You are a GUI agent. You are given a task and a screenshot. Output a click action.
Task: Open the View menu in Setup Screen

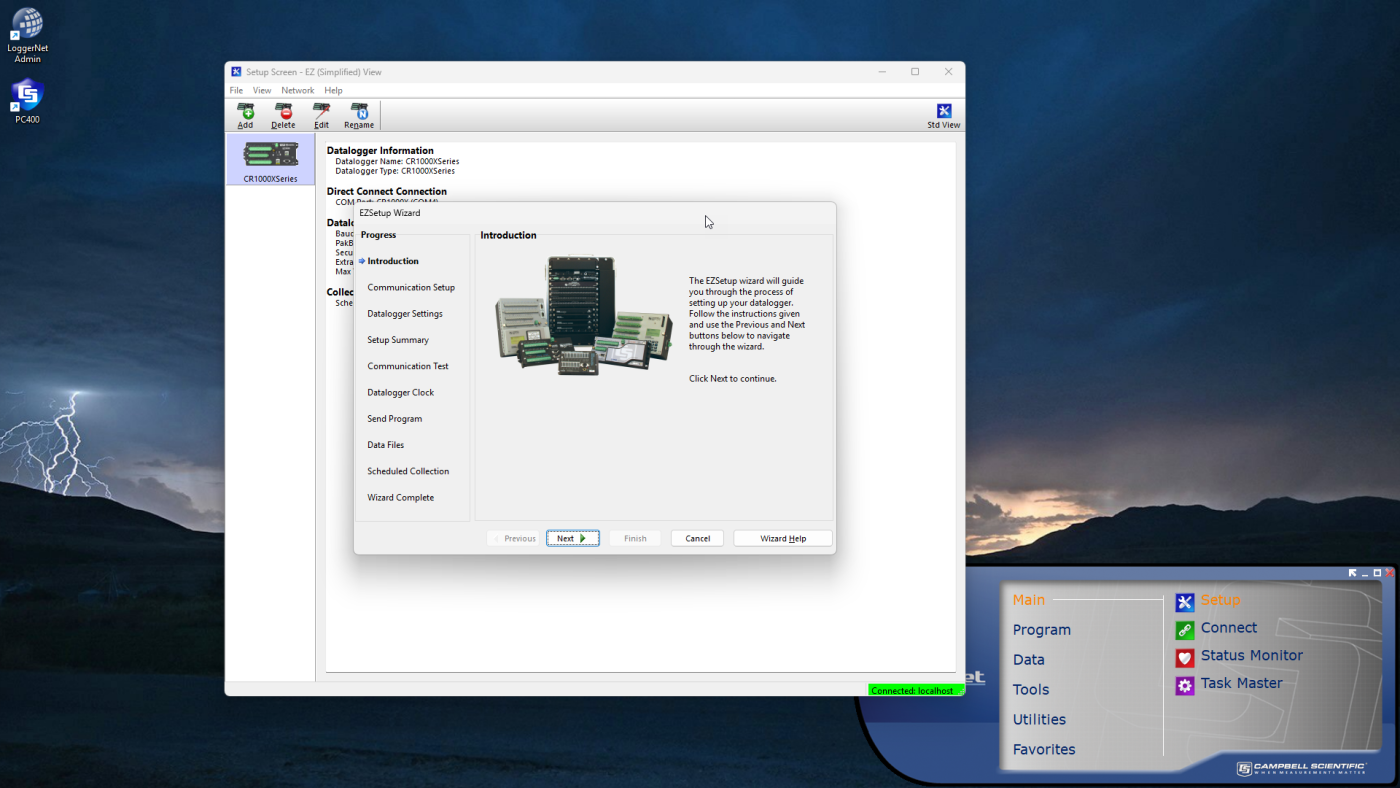click(262, 90)
